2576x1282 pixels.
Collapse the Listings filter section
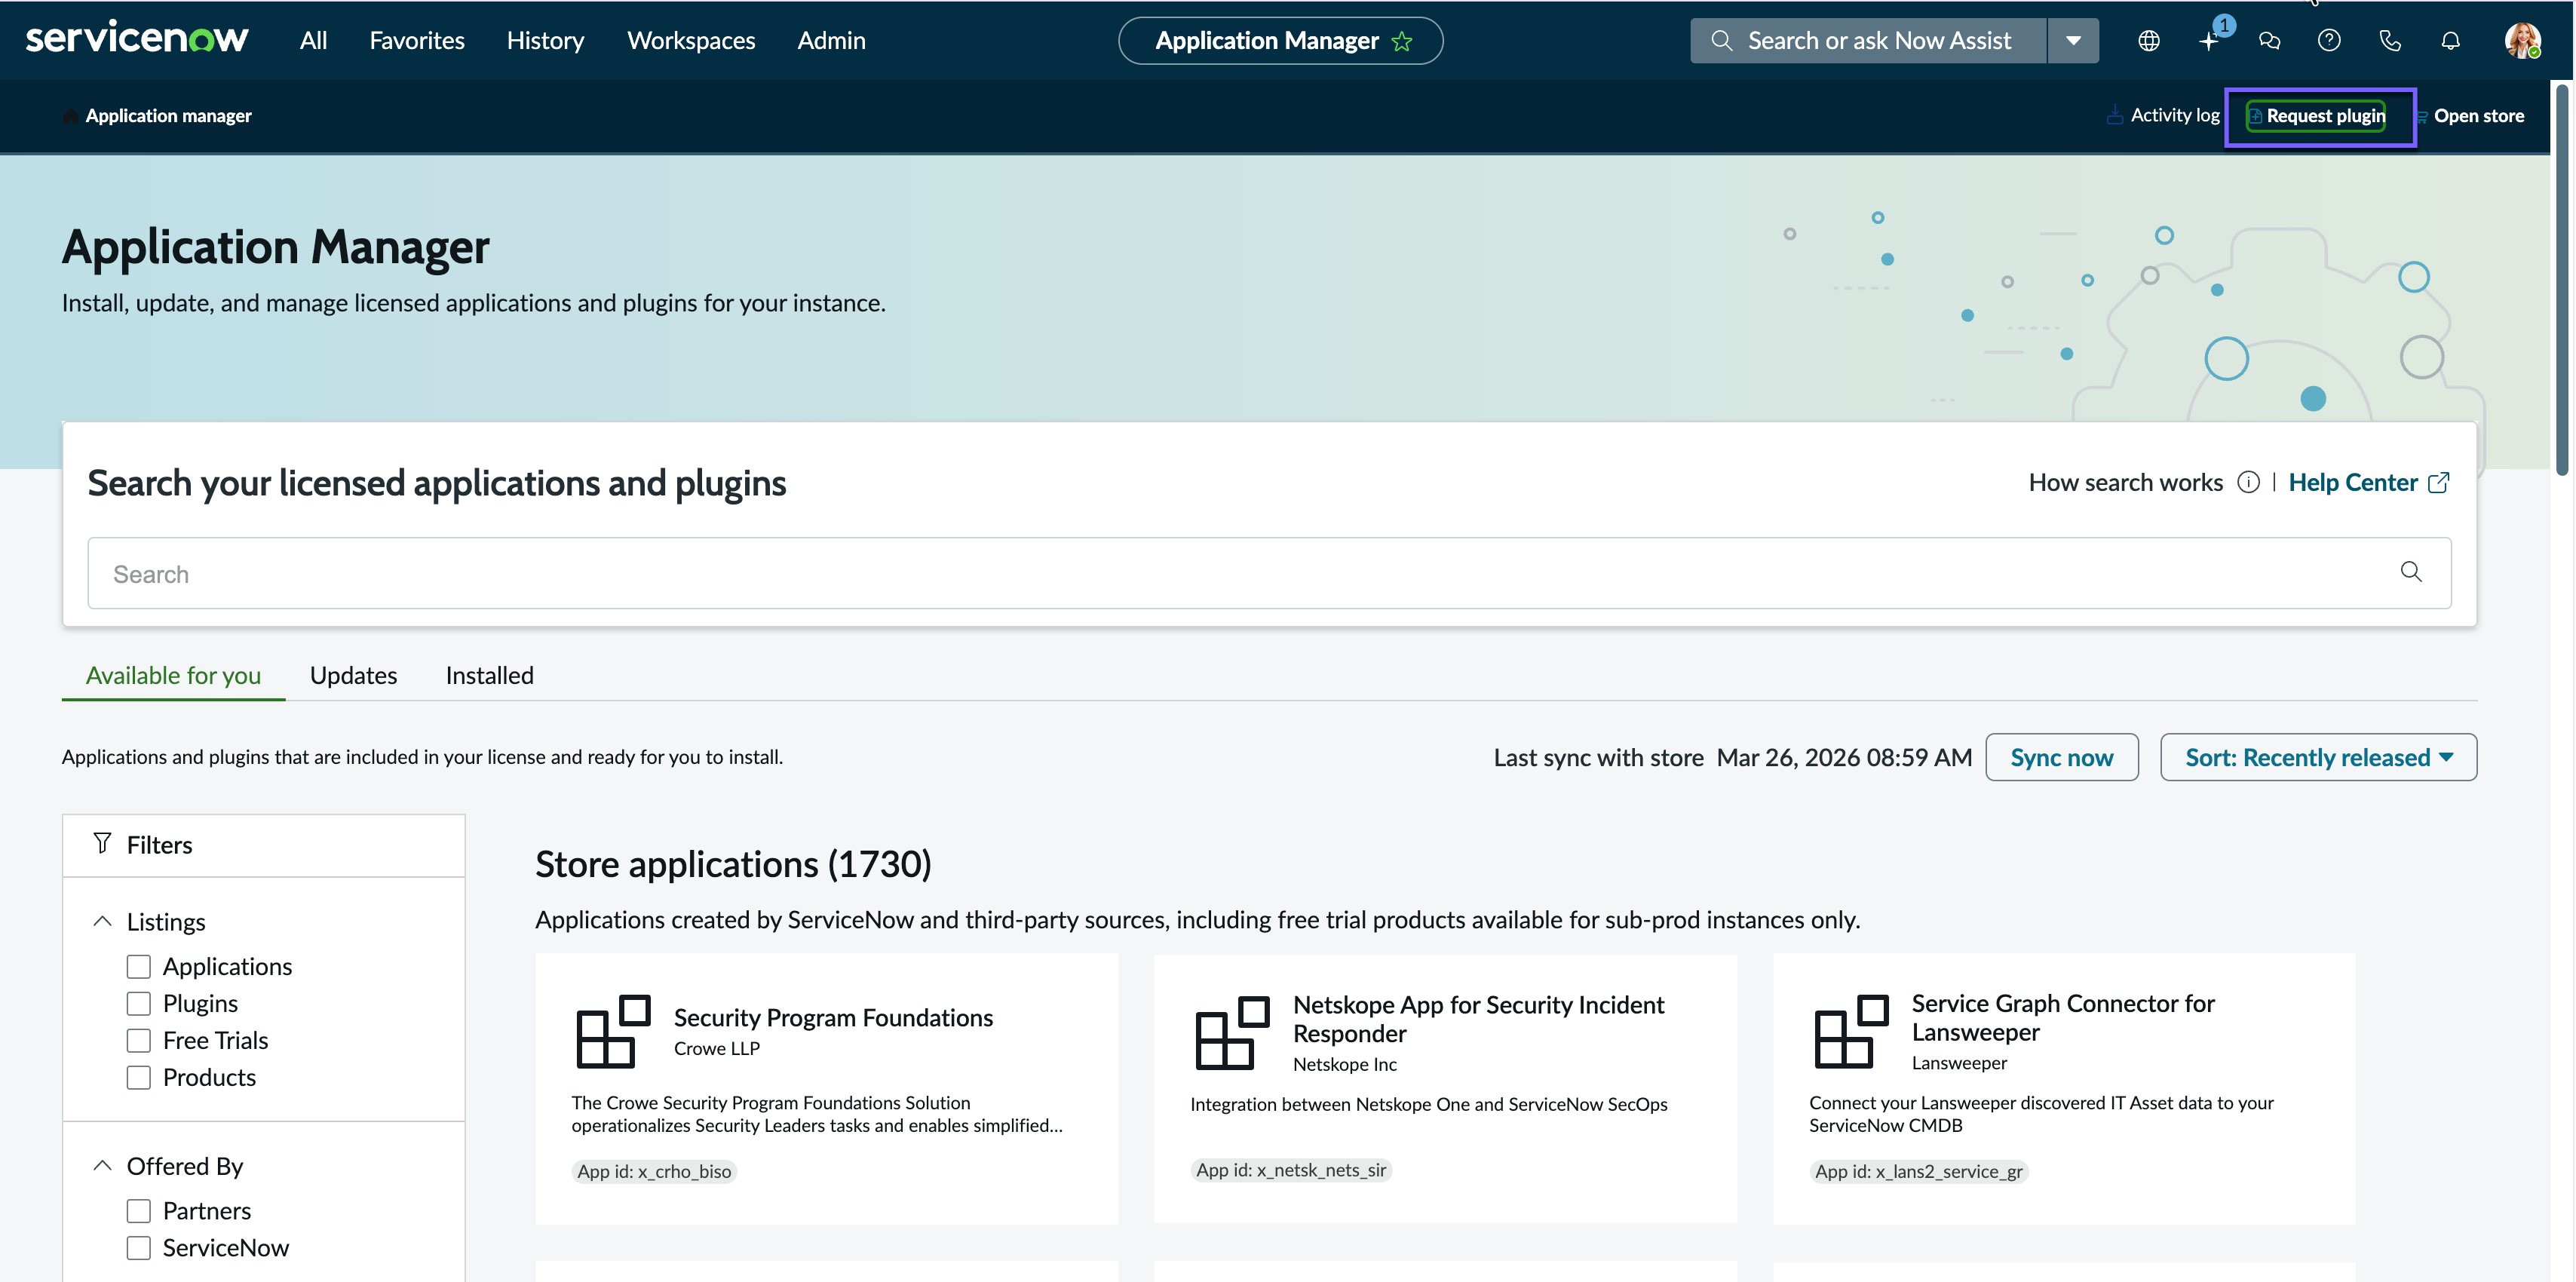(102, 921)
